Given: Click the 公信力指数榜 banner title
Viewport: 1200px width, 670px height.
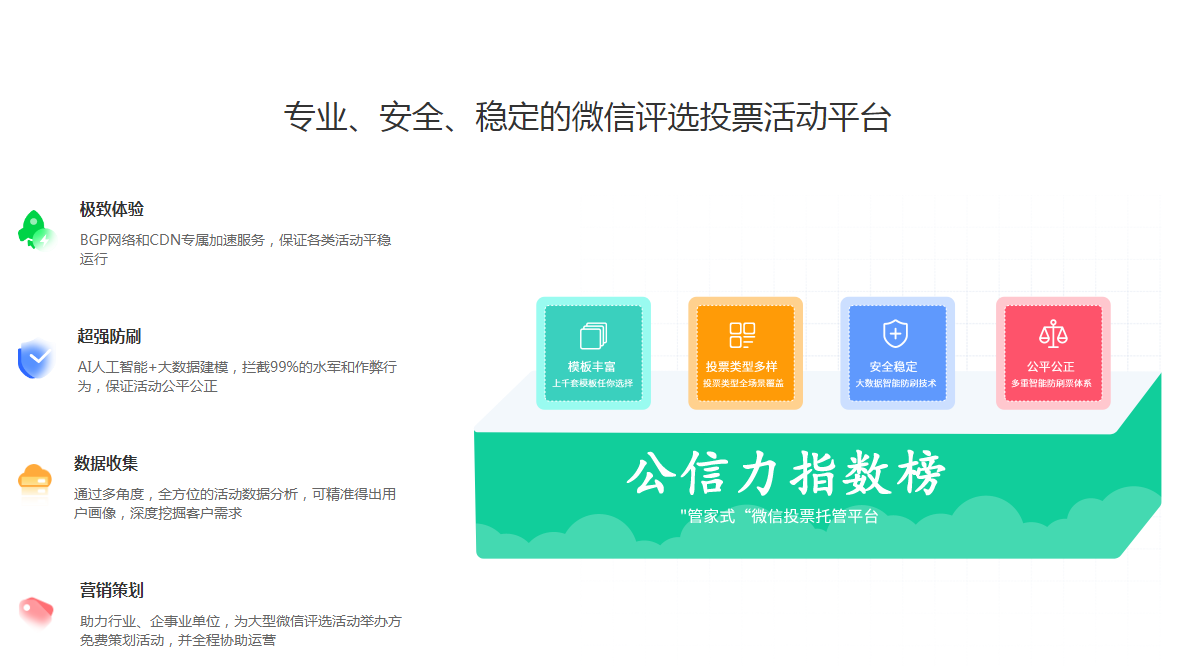Looking at the screenshot, I should click(x=786, y=474).
